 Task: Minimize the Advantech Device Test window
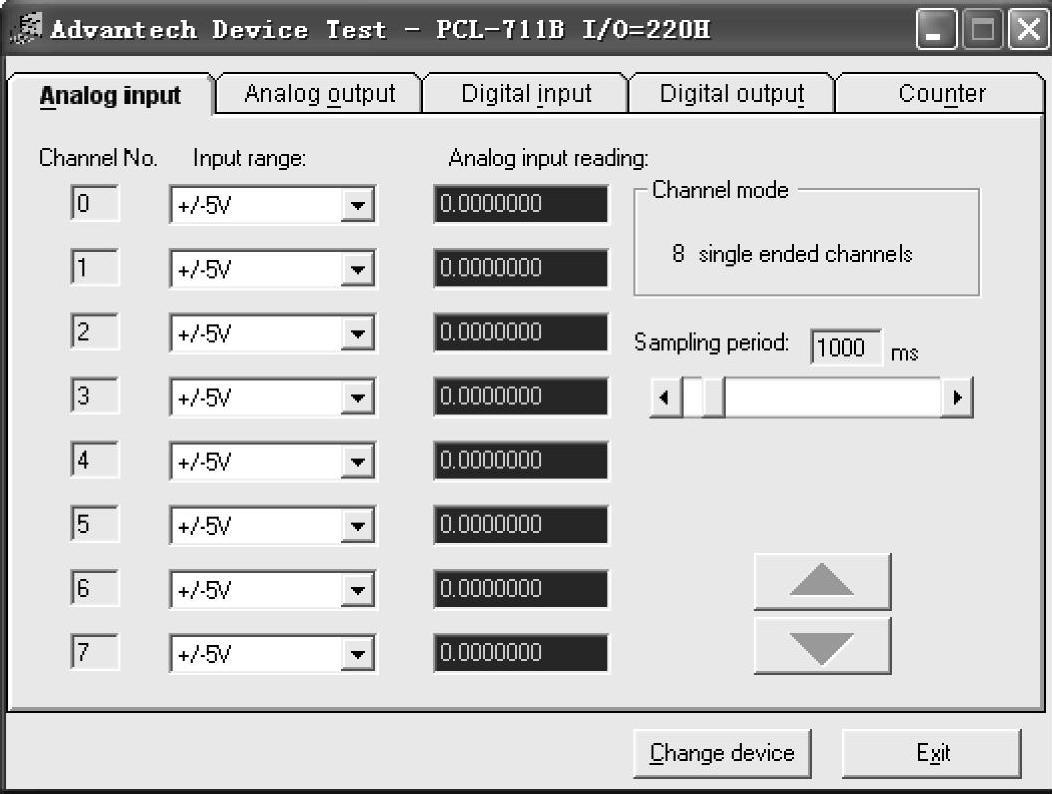(937, 30)
